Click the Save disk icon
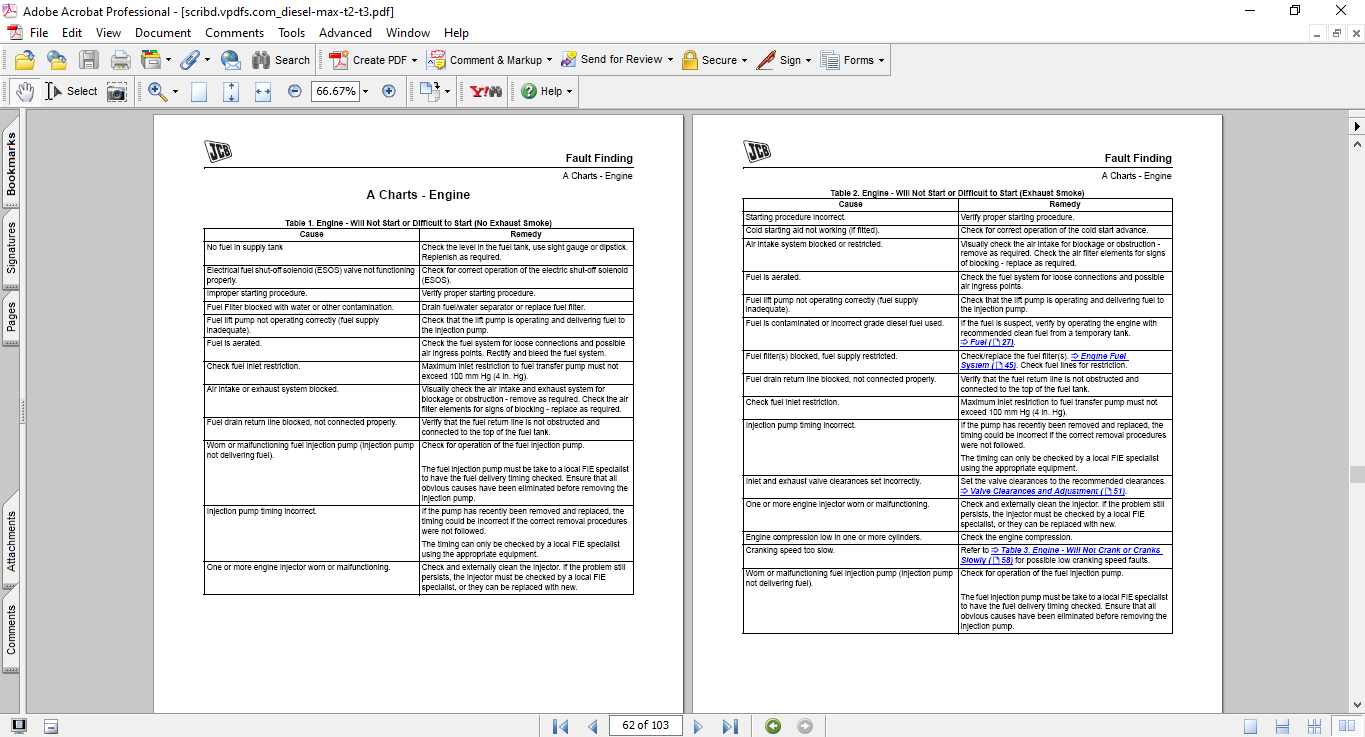This screenshot has height=737, width=1365. point(89,60)
